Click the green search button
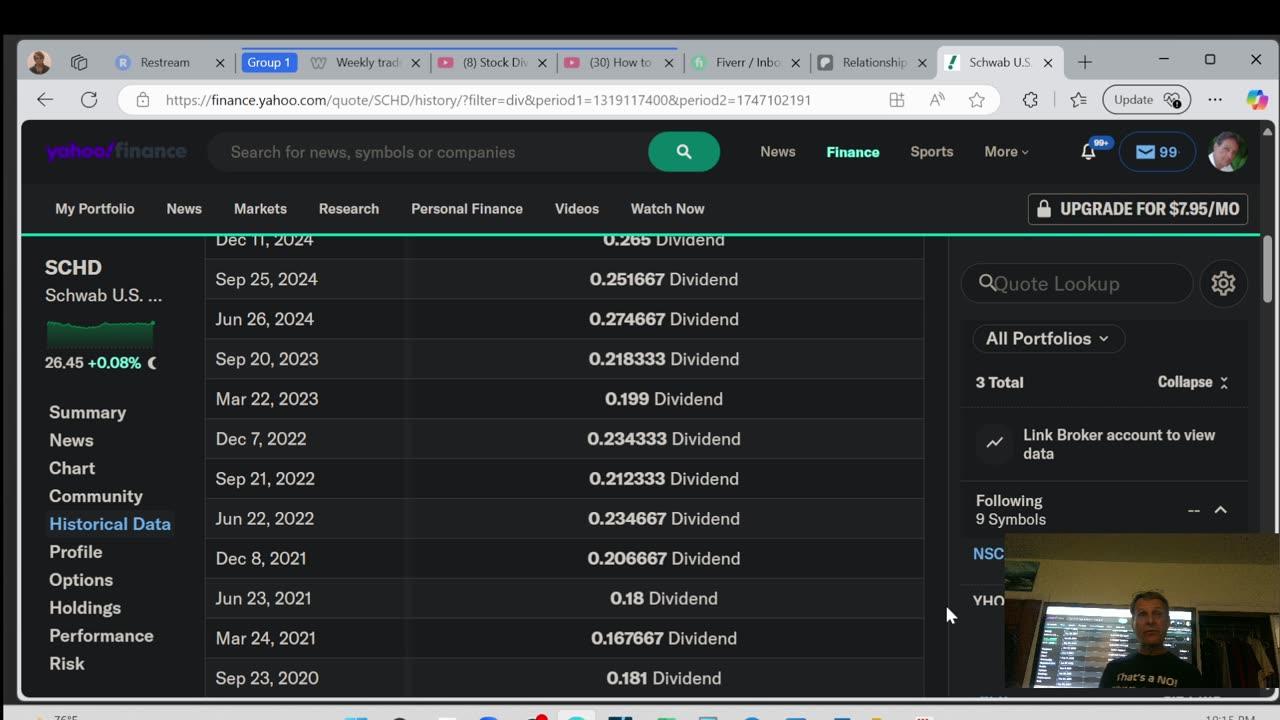 click(x=684, y=152)
